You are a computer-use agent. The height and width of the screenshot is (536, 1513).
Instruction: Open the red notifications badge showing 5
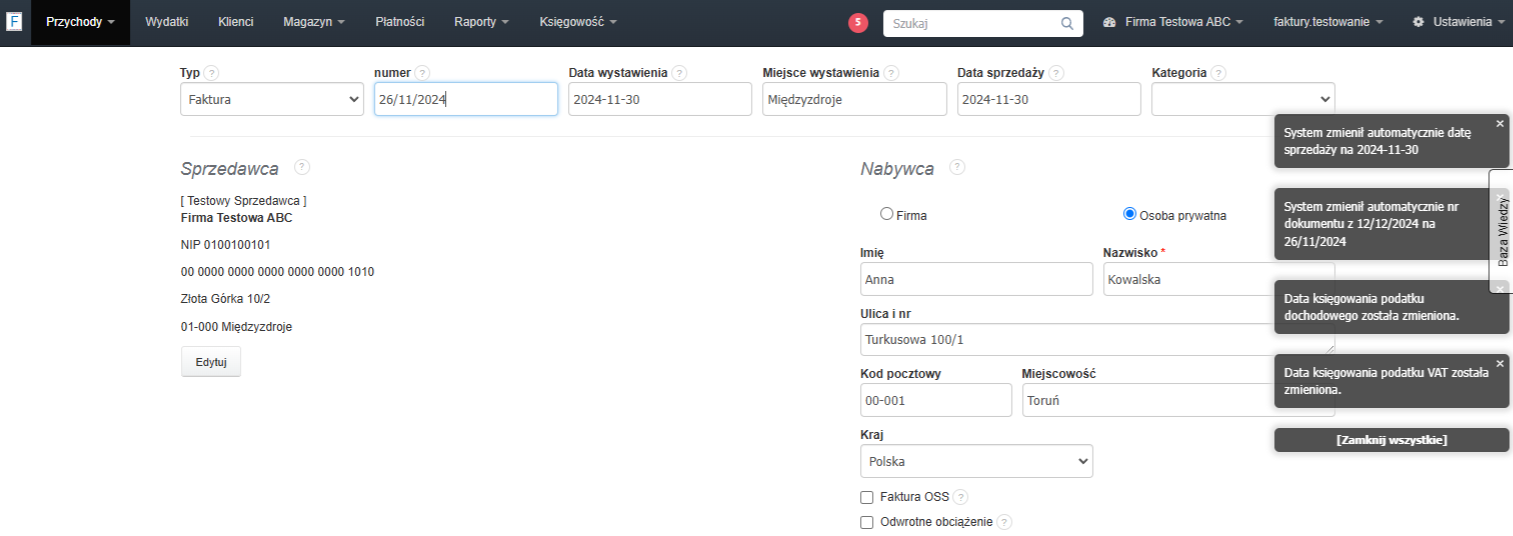(x=858, y=23)
